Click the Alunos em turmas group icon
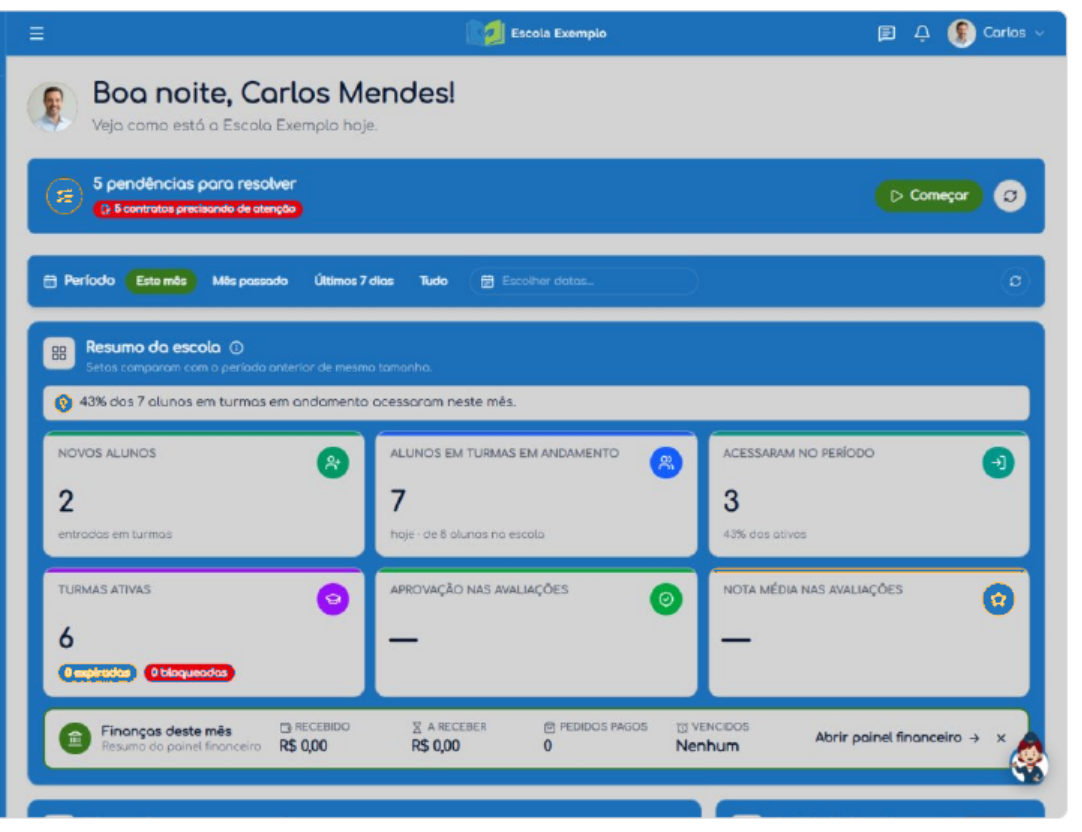The image size is (1082, 832). pyautogui.click(x=666, y=462)
